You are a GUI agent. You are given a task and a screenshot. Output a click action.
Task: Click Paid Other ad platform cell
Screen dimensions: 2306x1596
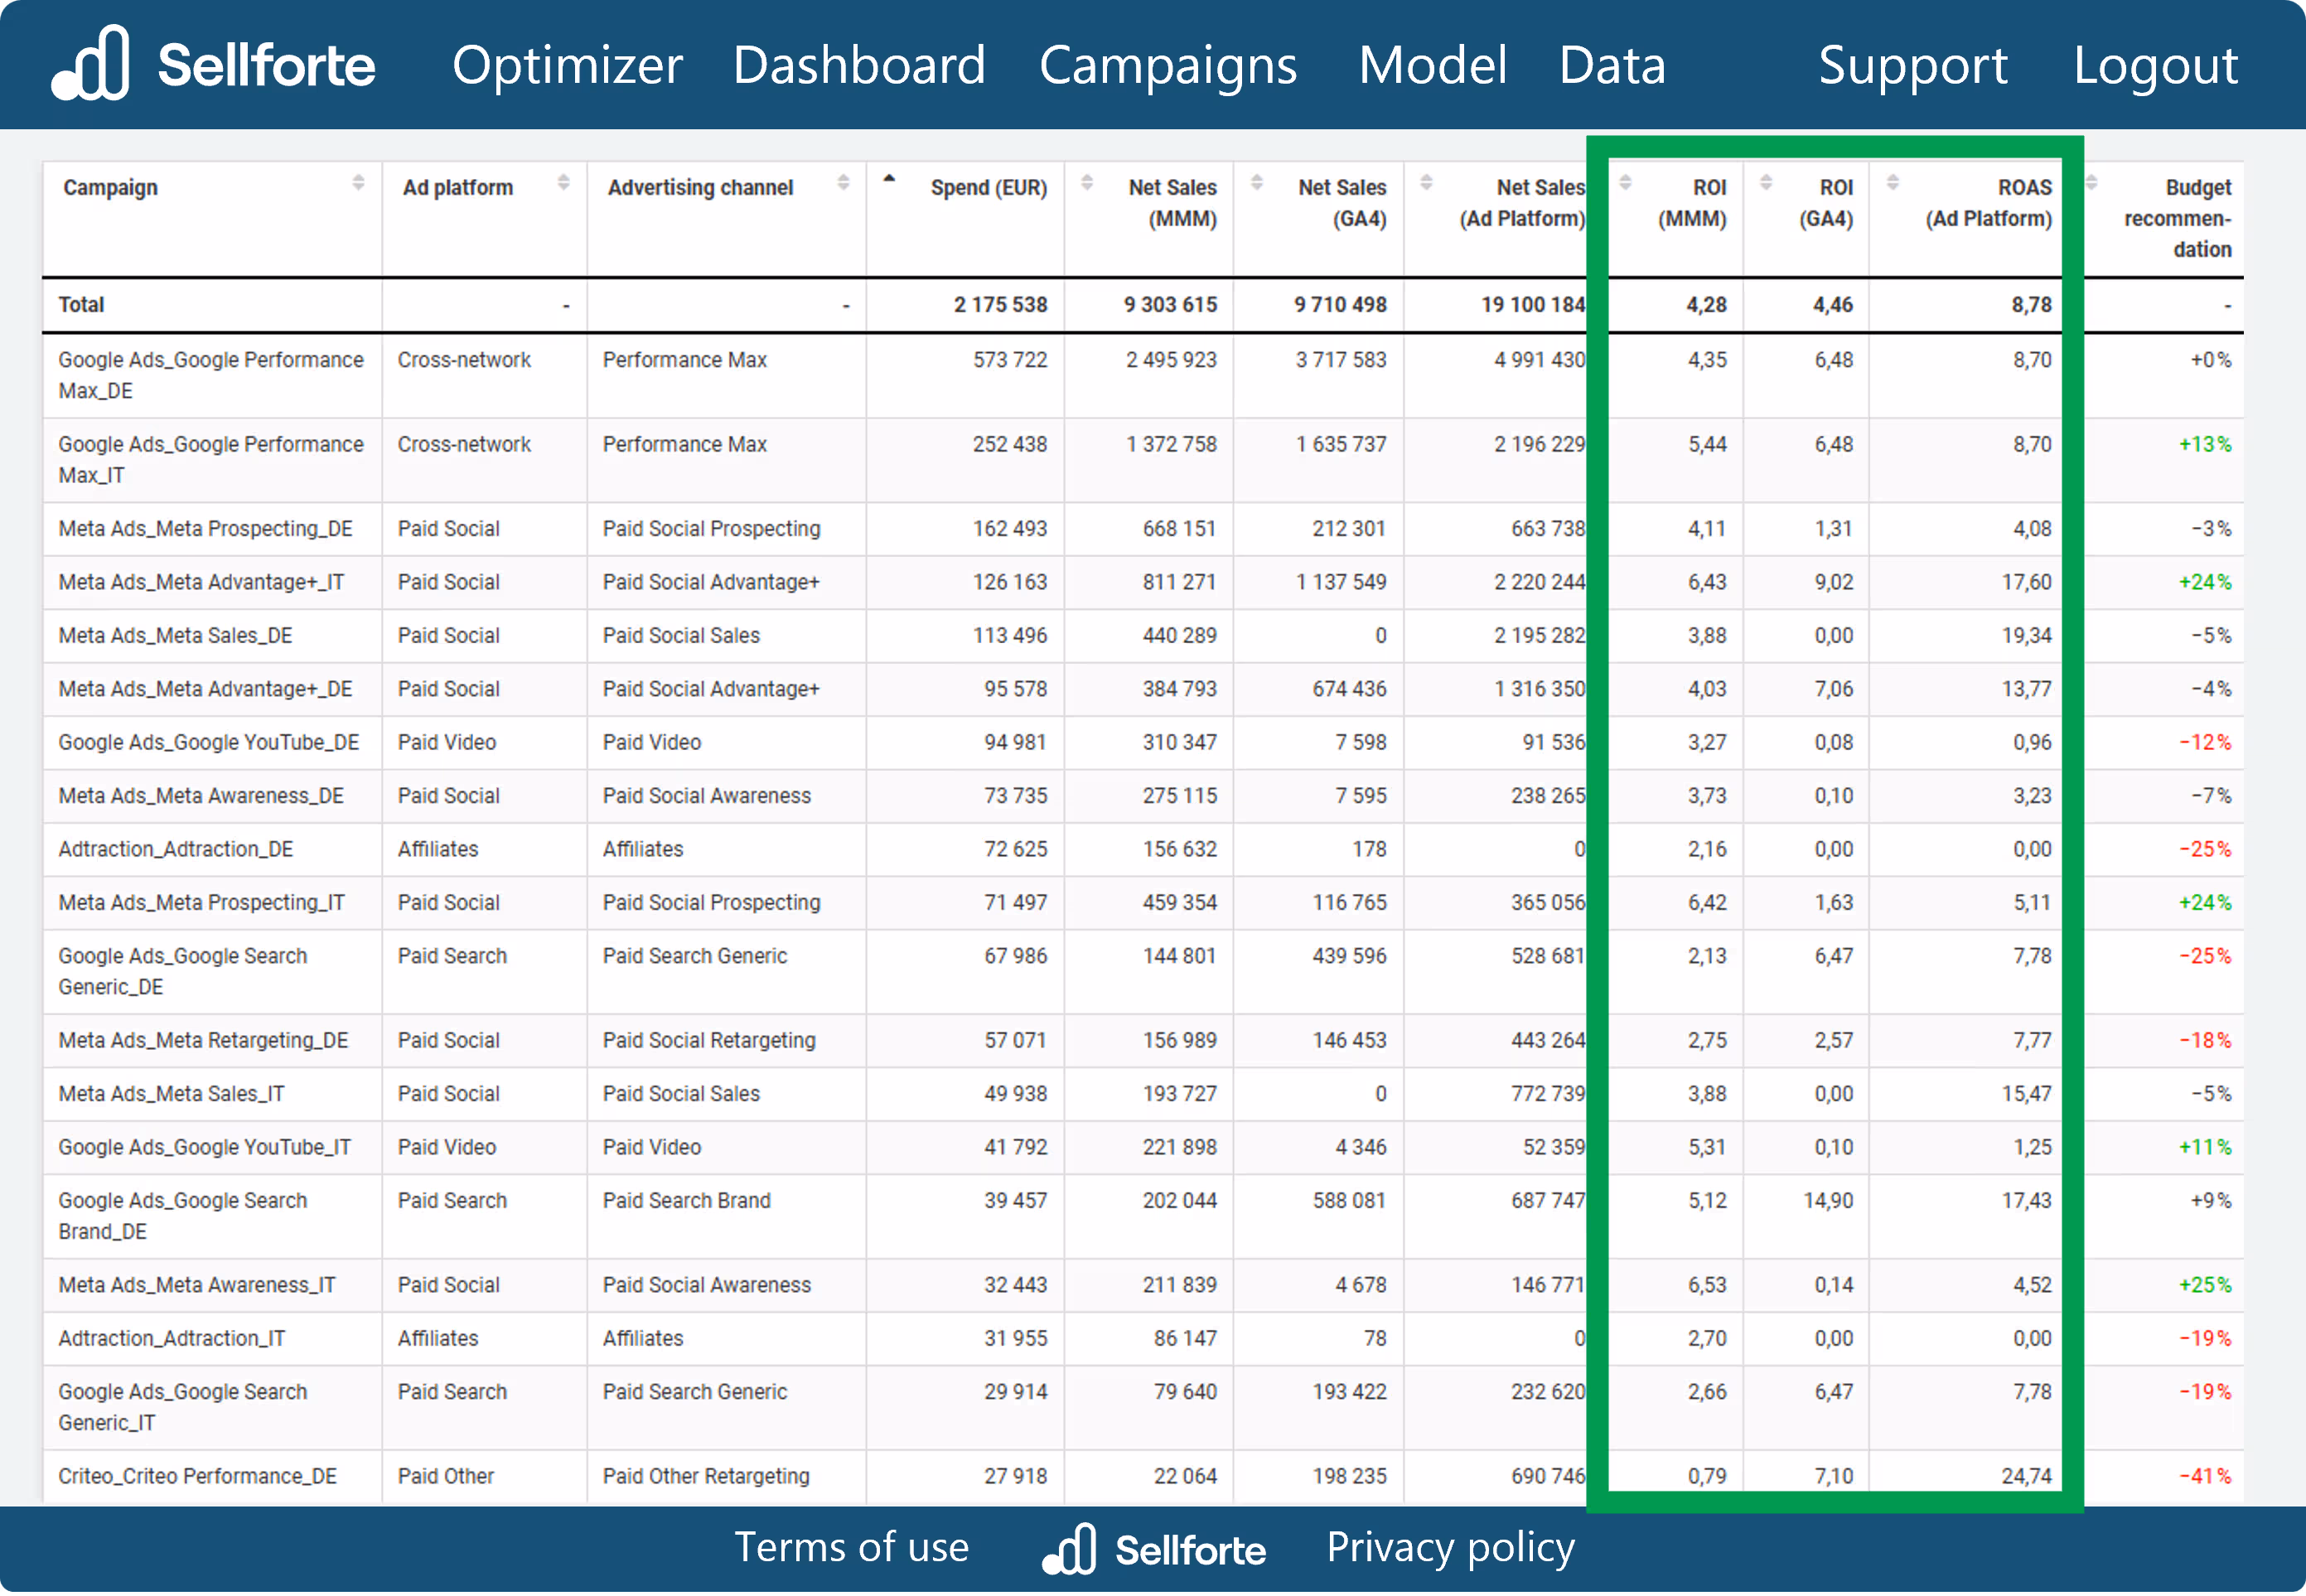tap(446, 1477)
